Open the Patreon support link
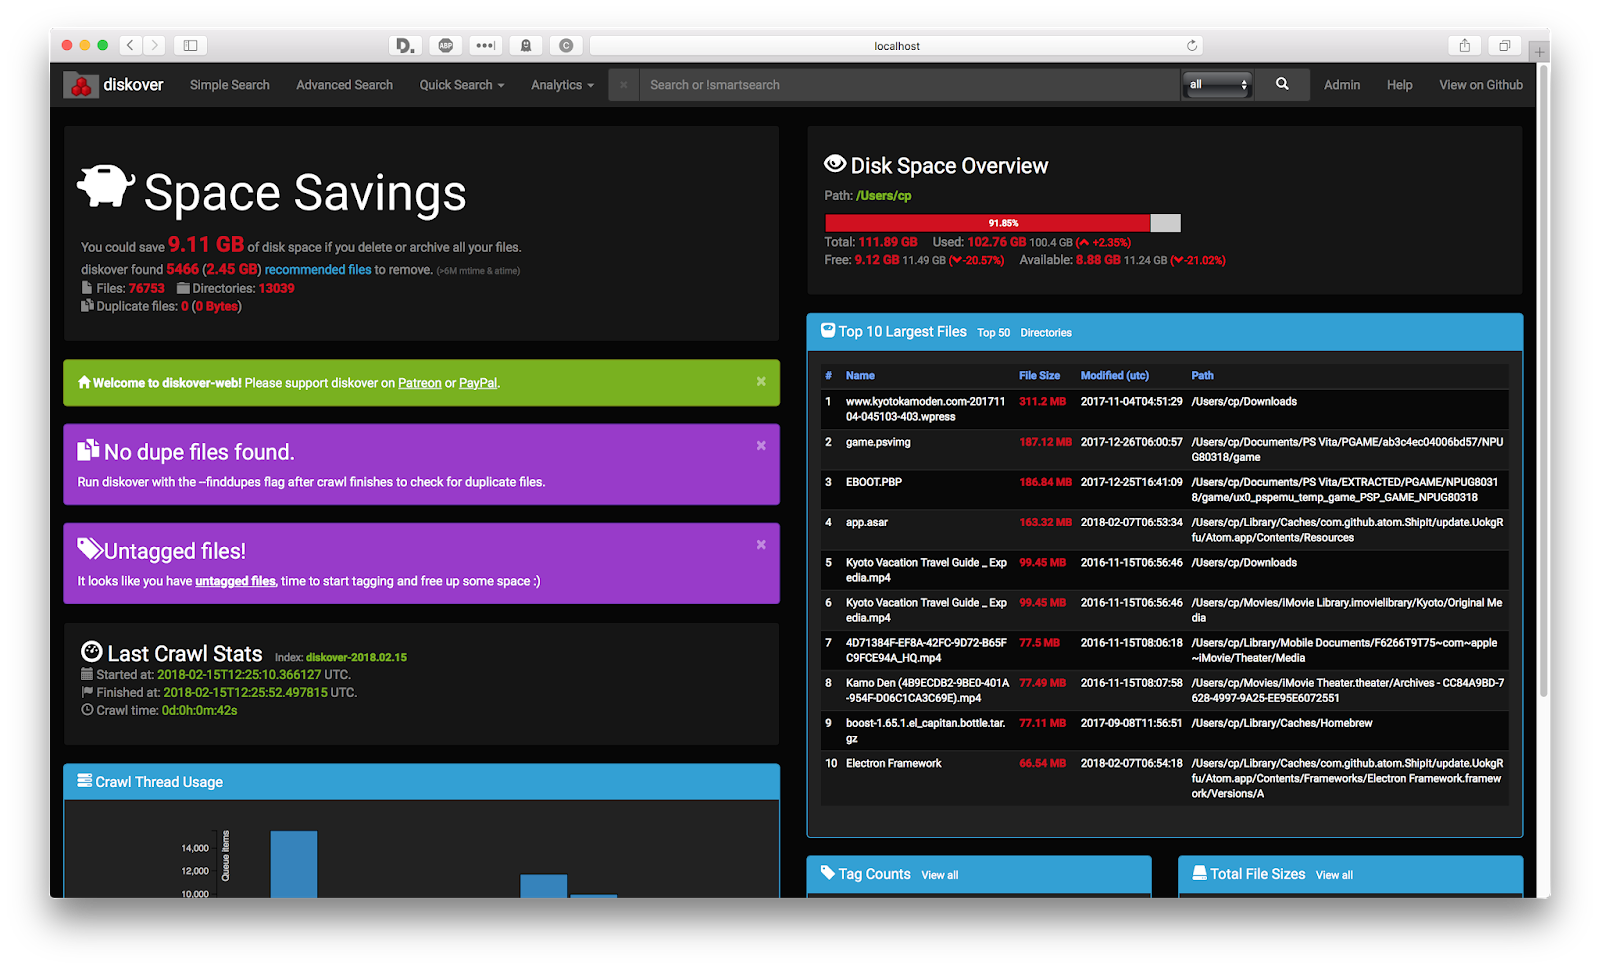Image resolution: width=1600 pixels, height=969 pixels. pyautogui.click(x=419, y=382)
